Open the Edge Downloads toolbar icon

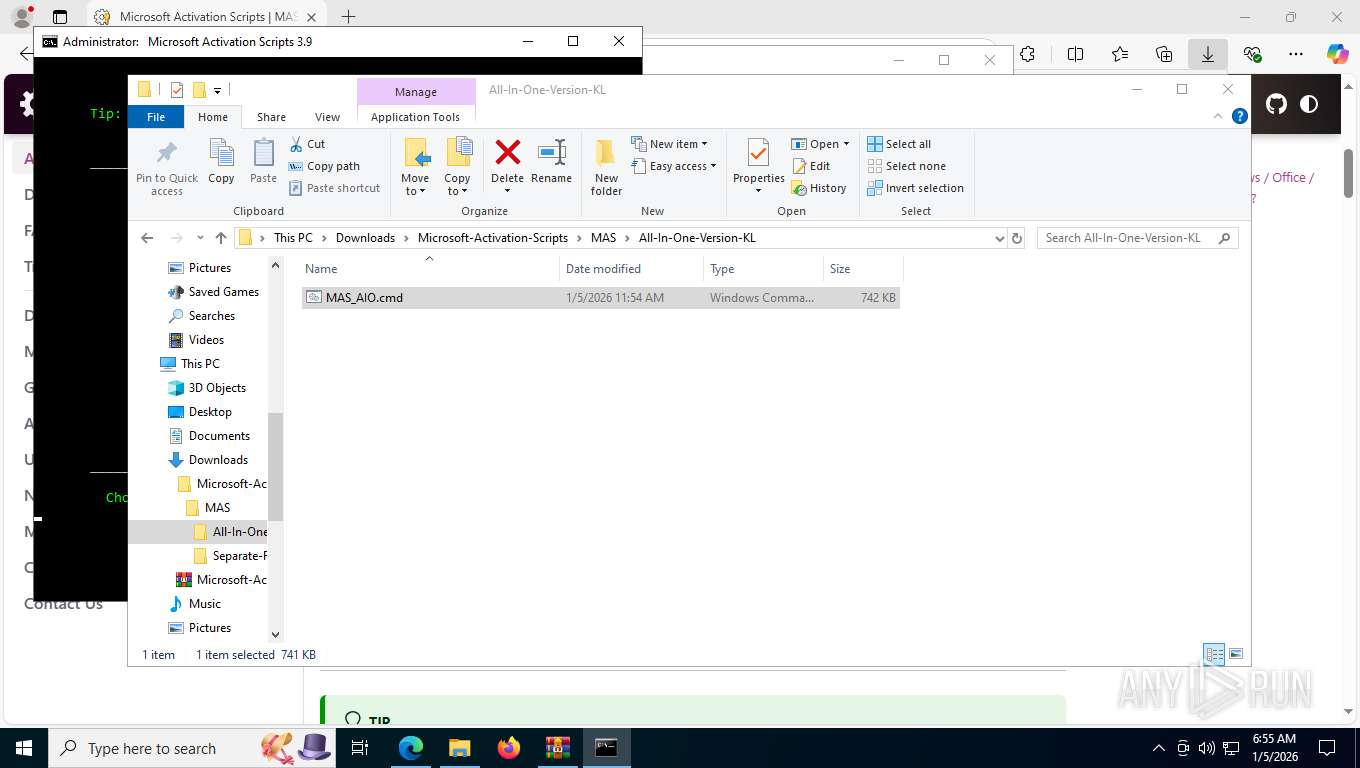coord(1208,54)
